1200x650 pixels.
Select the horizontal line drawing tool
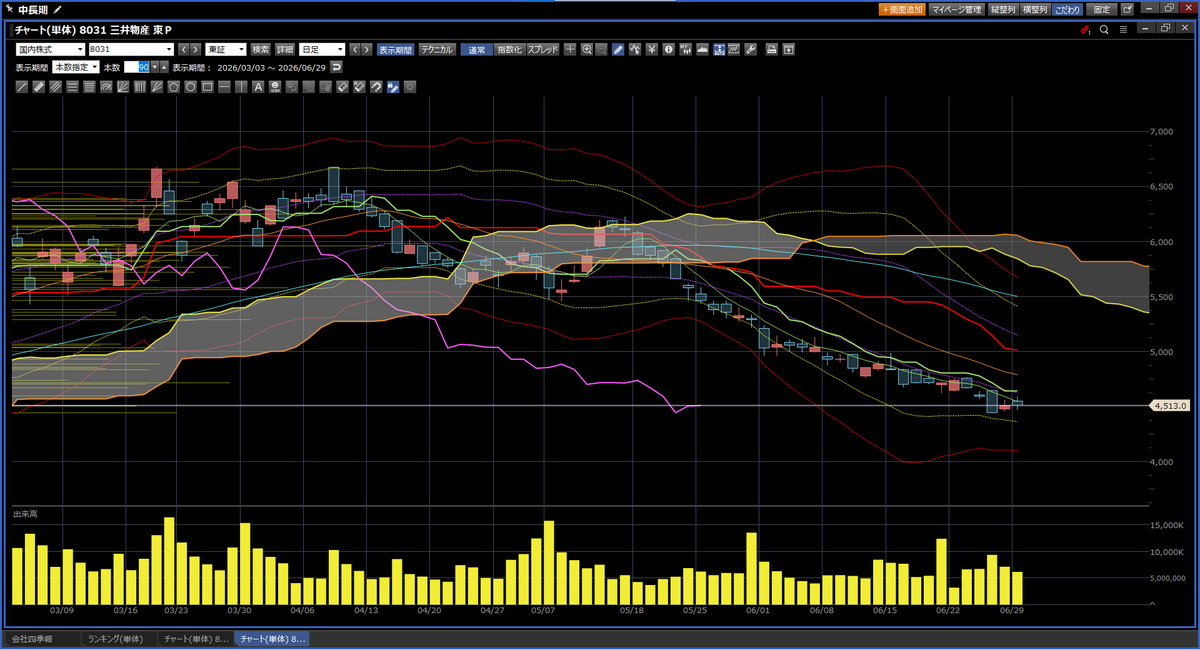tap(224, 87)
